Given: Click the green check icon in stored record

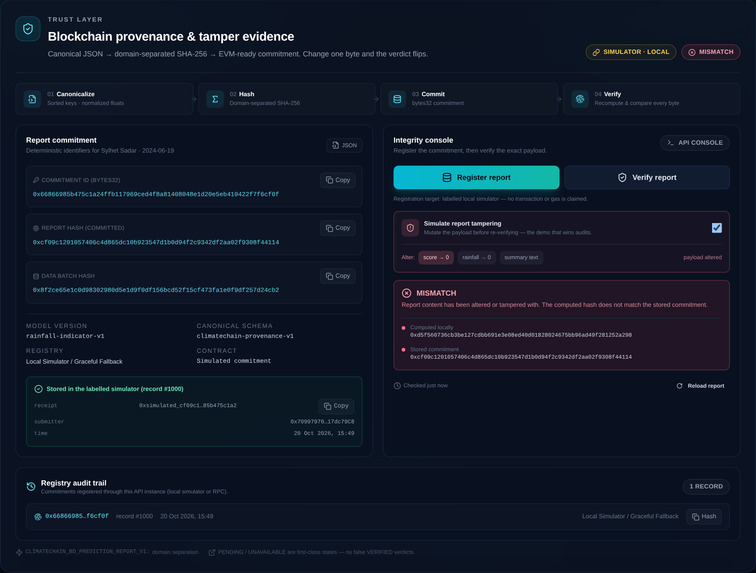Looking at the screenshot, I should (x=39, y=389).
